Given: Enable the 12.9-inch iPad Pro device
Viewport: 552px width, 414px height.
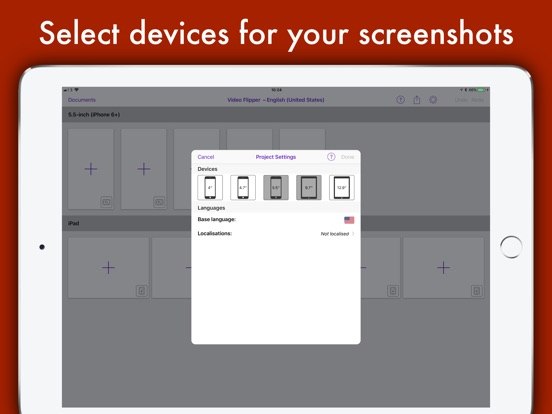Looking at the screenshot, I should click(342, 187).
